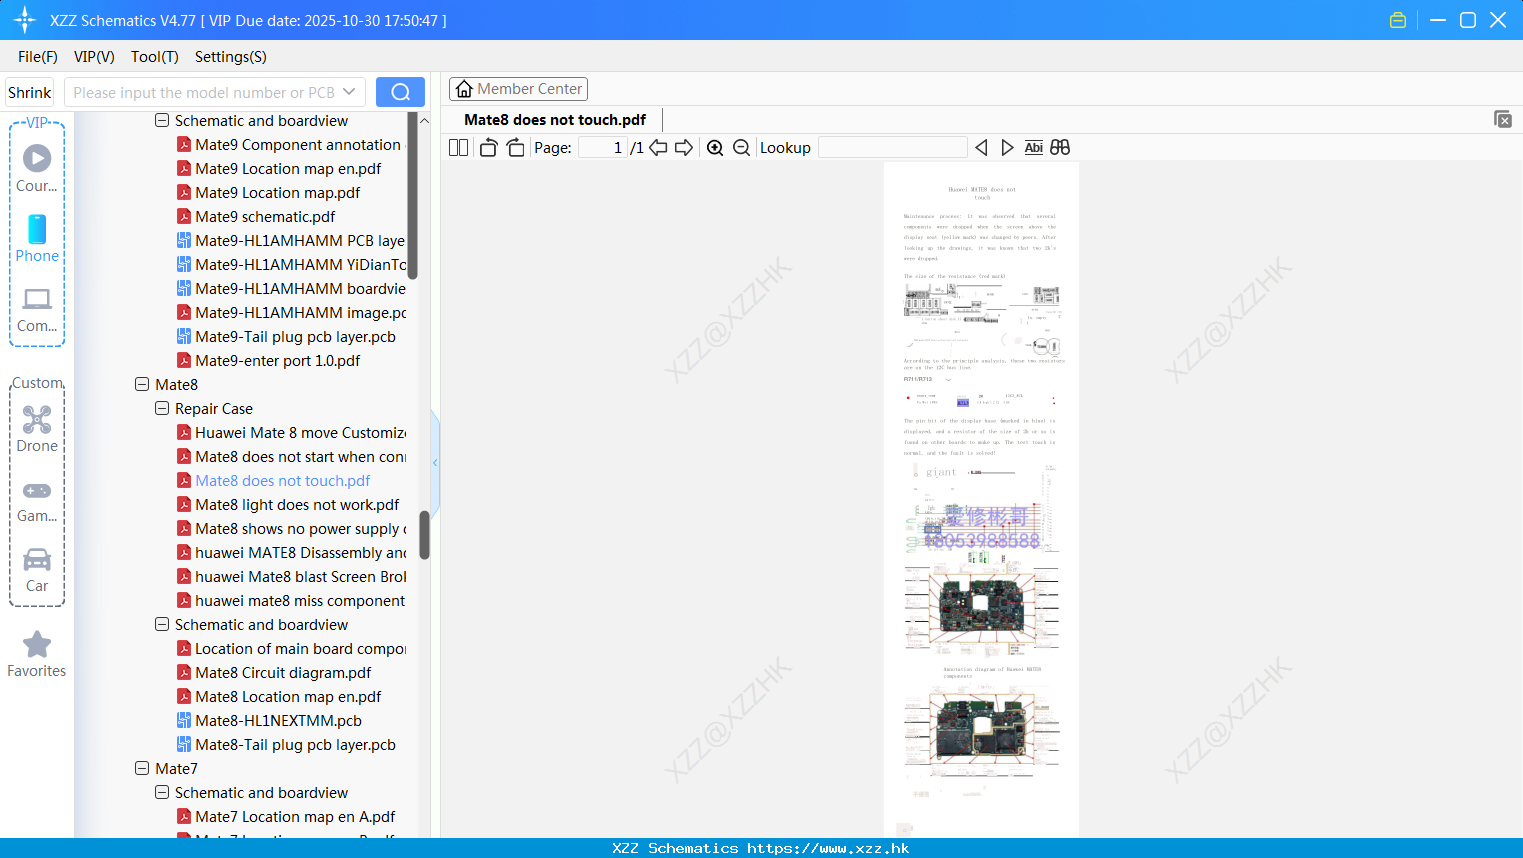Open Mate8 light does not work.pdf
1523x858 pixels.
297,504
